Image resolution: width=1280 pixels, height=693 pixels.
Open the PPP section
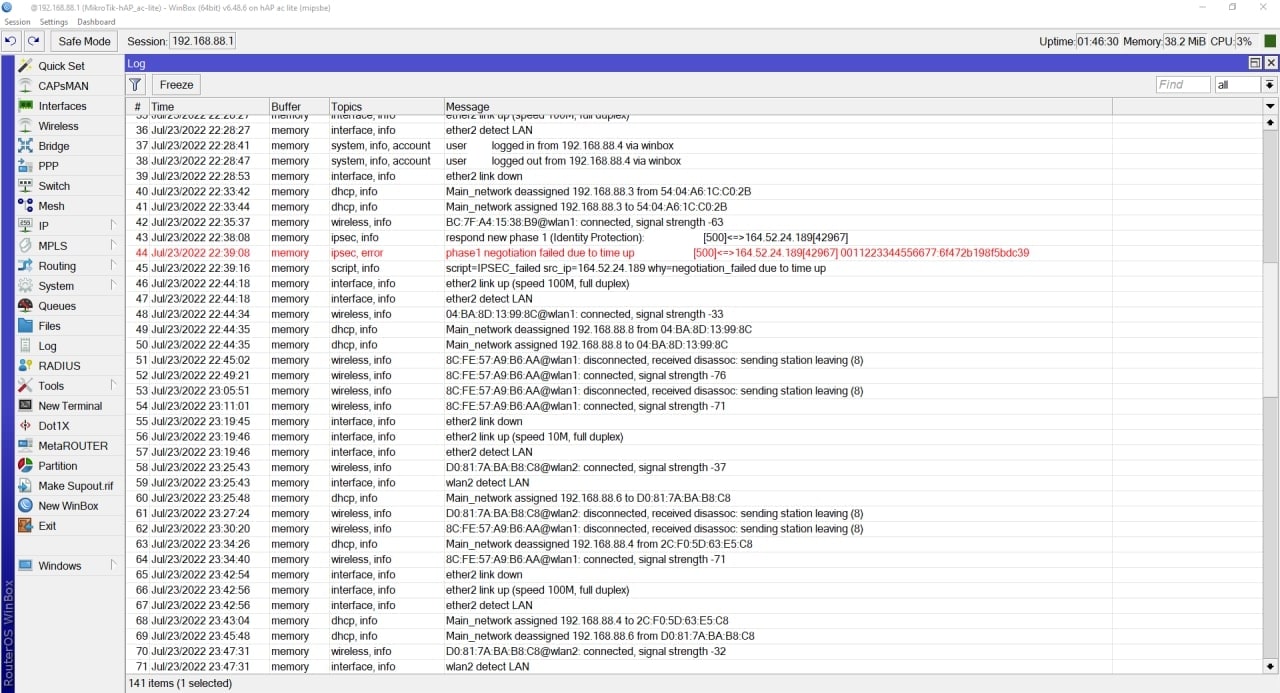pos(48,166)
